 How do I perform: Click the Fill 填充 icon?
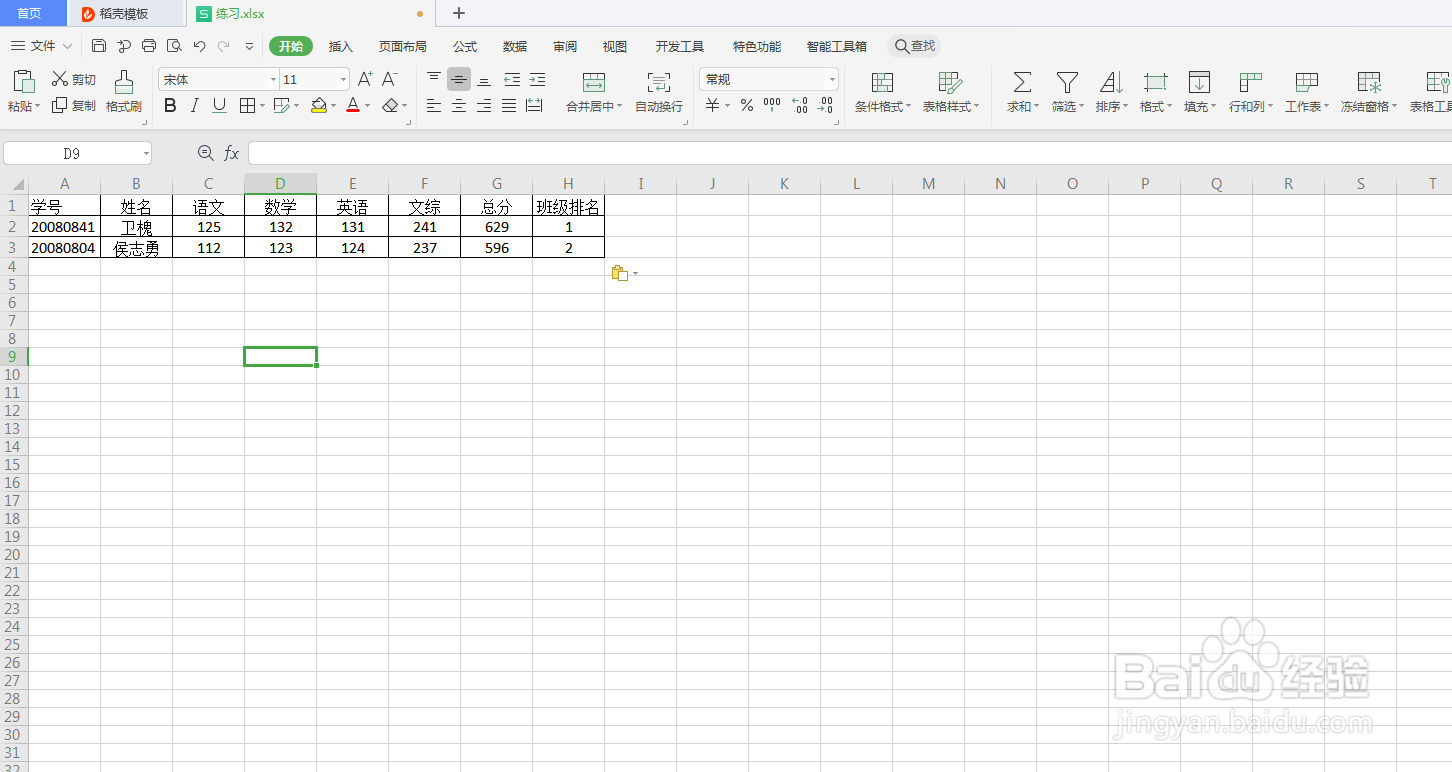coord(1199,82)
